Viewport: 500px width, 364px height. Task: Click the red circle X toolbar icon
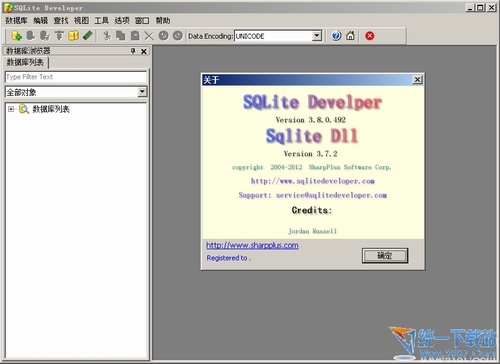tap(369, 36)
